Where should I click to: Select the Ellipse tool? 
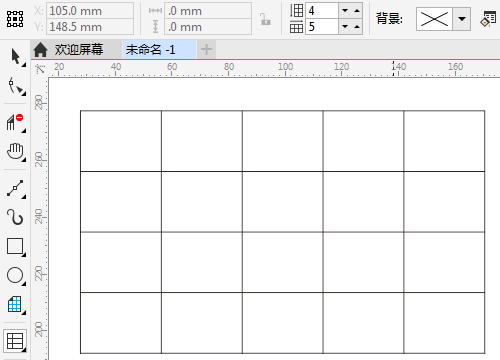click(x=15, y=275)
